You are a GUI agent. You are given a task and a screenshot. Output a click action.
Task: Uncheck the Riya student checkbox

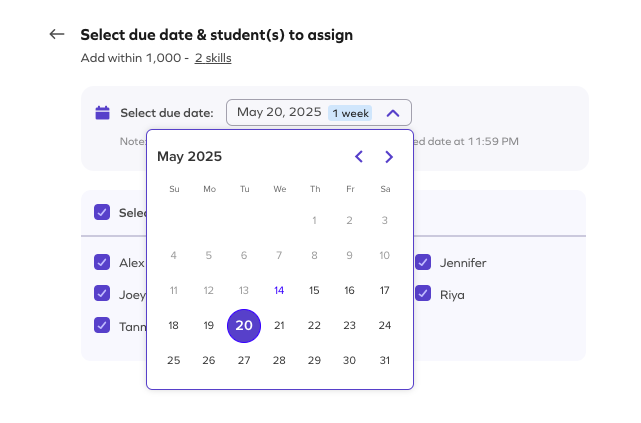[x=423, y=293]
